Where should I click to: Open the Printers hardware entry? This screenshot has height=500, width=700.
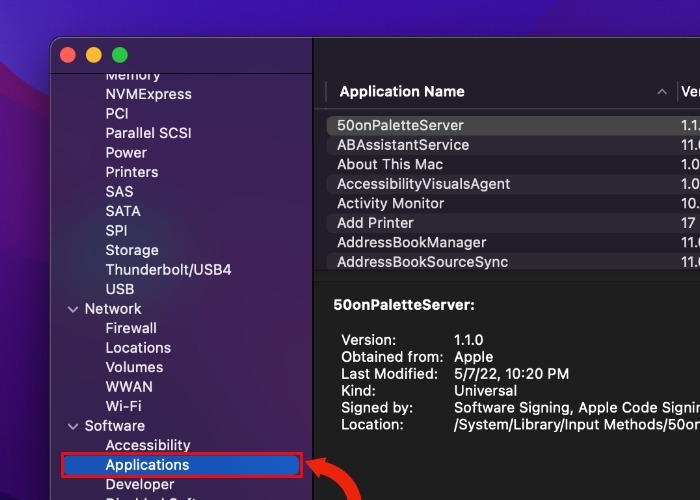pos(132,172)
